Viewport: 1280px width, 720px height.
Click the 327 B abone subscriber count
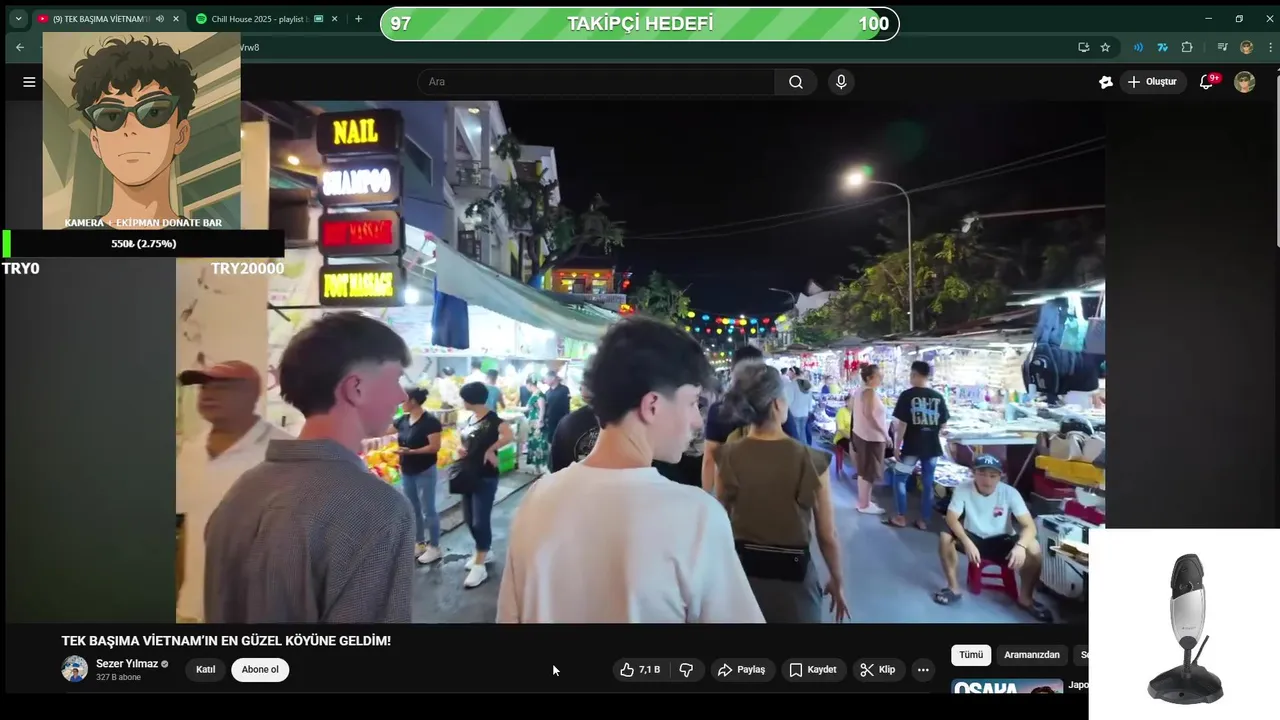click(118, 678)
